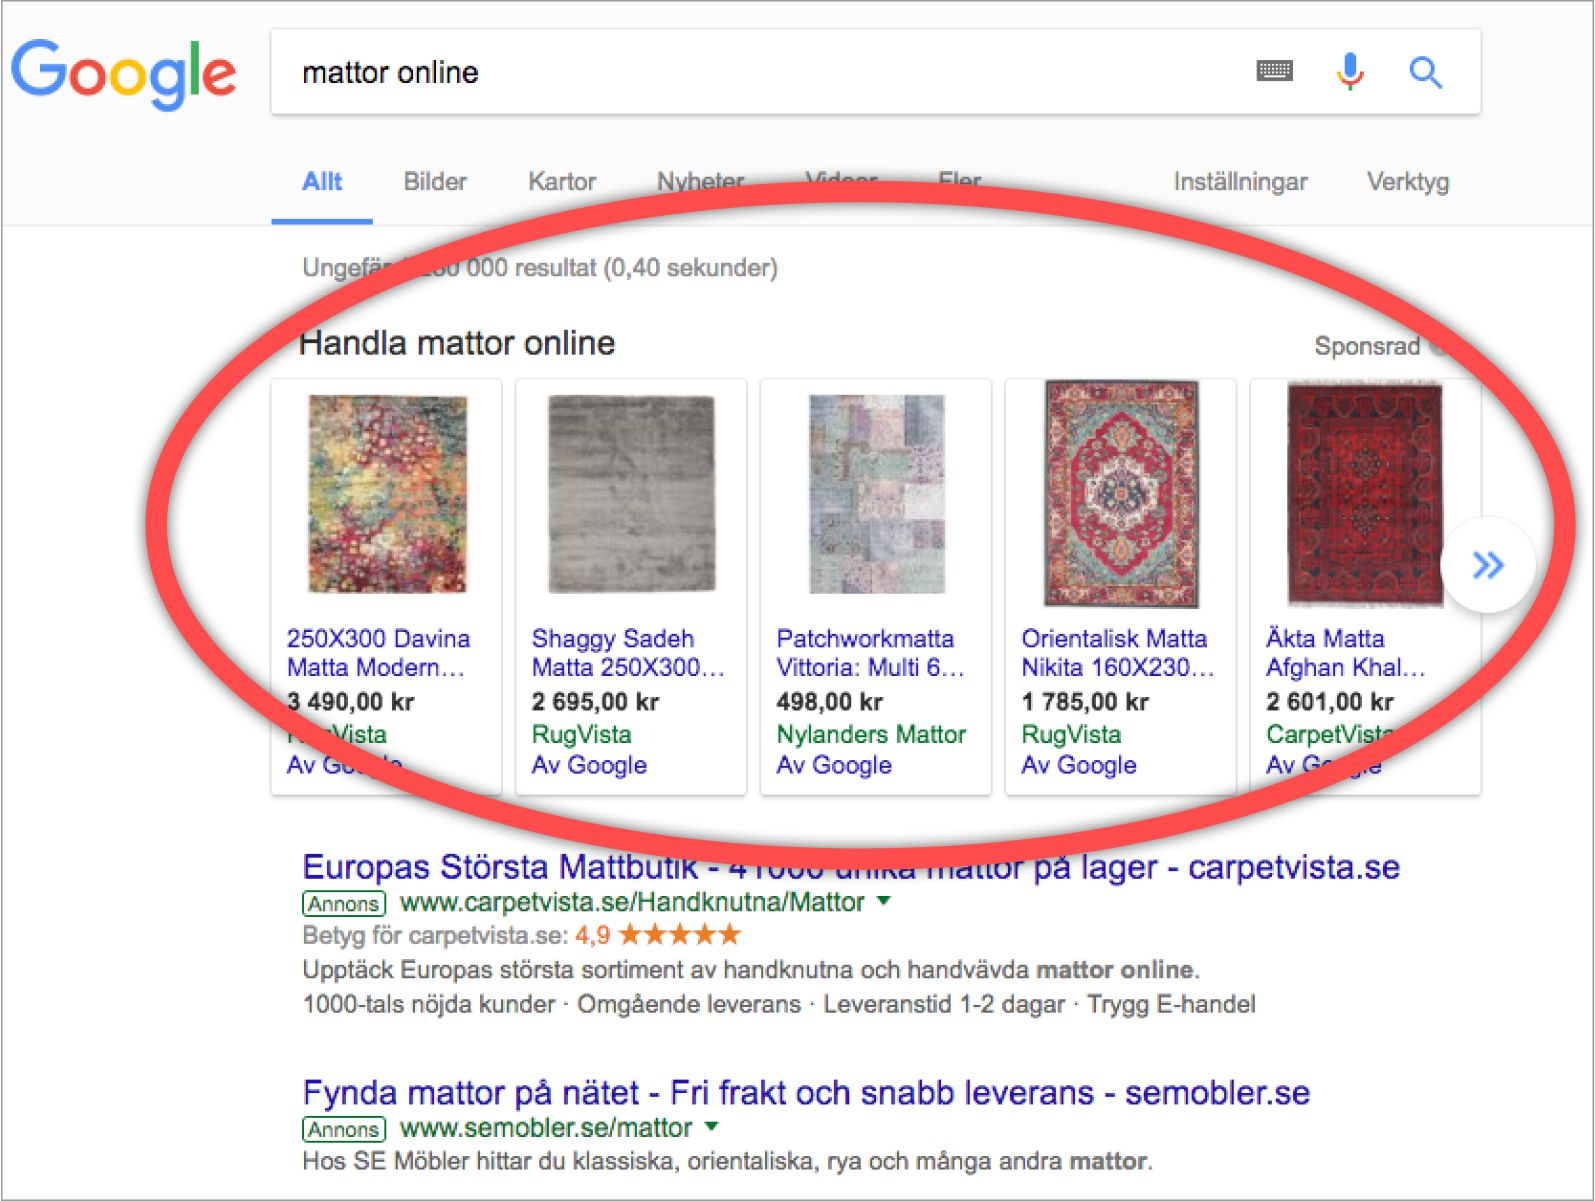This screenshot has width=1595, height=1201.
Task: Open Europas Största Mattbutik carpetvista.se ad
Action: click(851, 867)
